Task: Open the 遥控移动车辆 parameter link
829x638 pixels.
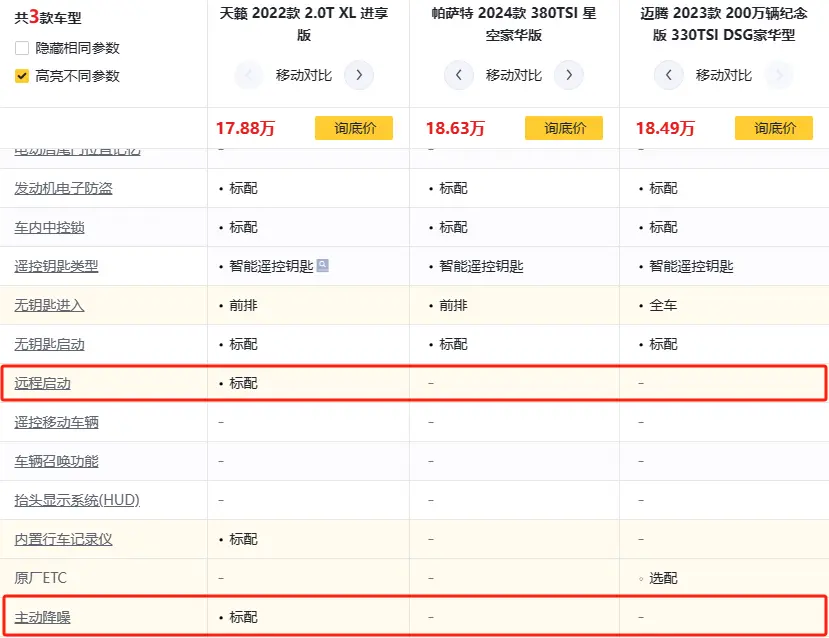Action: click(56, 422)
